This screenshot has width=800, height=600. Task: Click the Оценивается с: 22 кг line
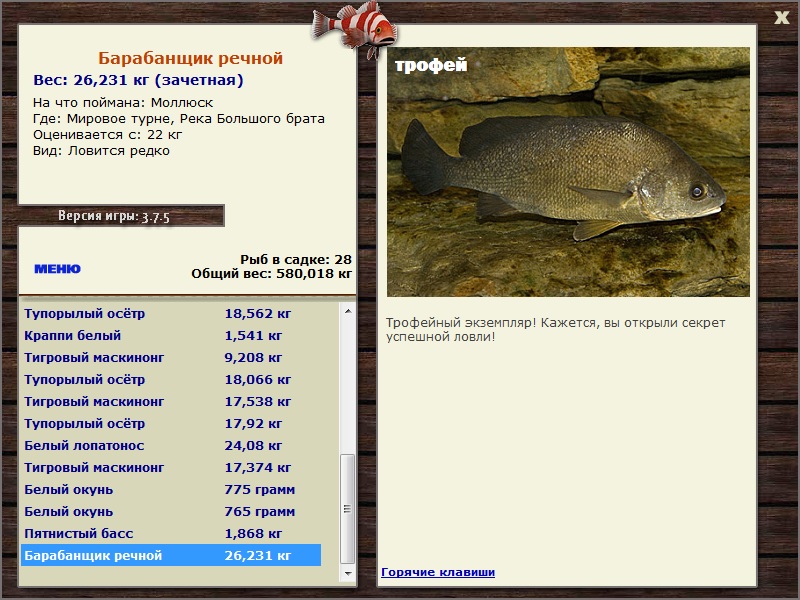pyautogui.click(x=108, y=135)
